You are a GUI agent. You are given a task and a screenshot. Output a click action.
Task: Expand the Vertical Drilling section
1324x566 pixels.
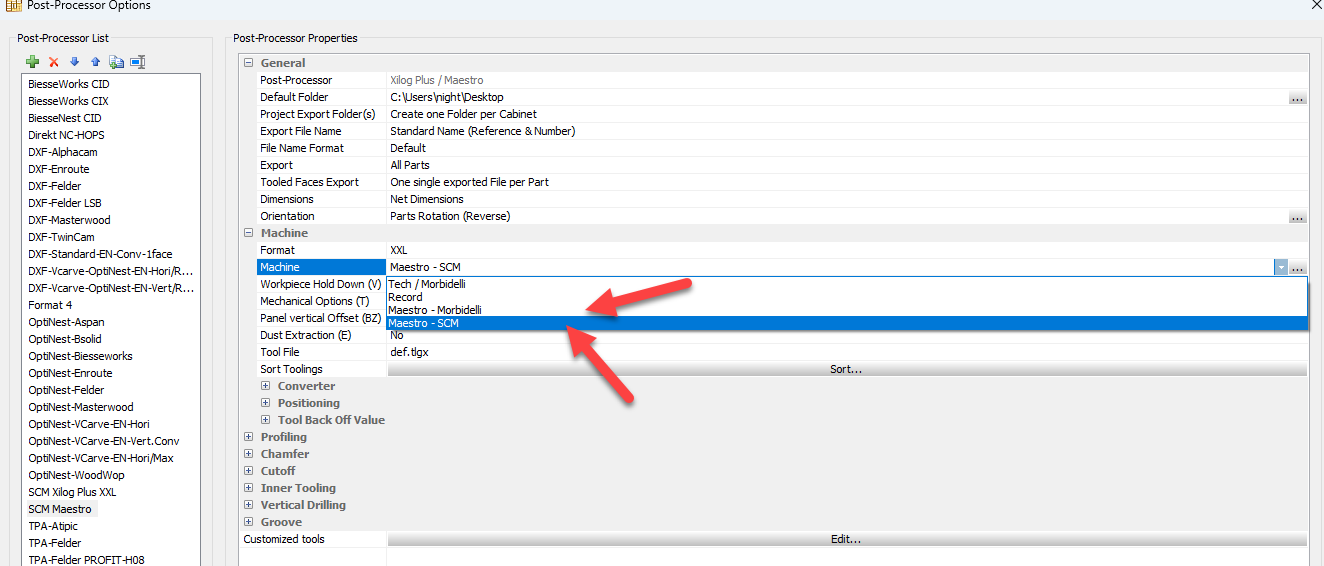pos(249,505)
